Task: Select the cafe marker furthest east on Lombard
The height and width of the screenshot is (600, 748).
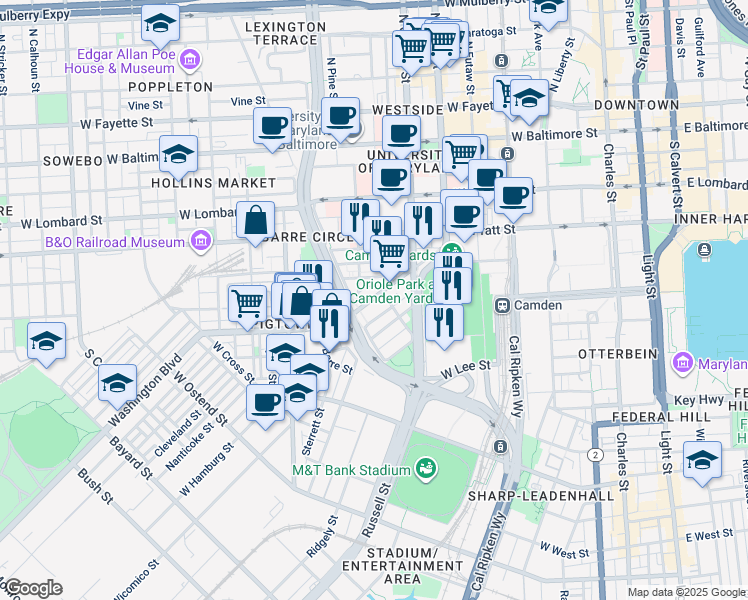Action: pyautogui.click(x=514, y=199)
